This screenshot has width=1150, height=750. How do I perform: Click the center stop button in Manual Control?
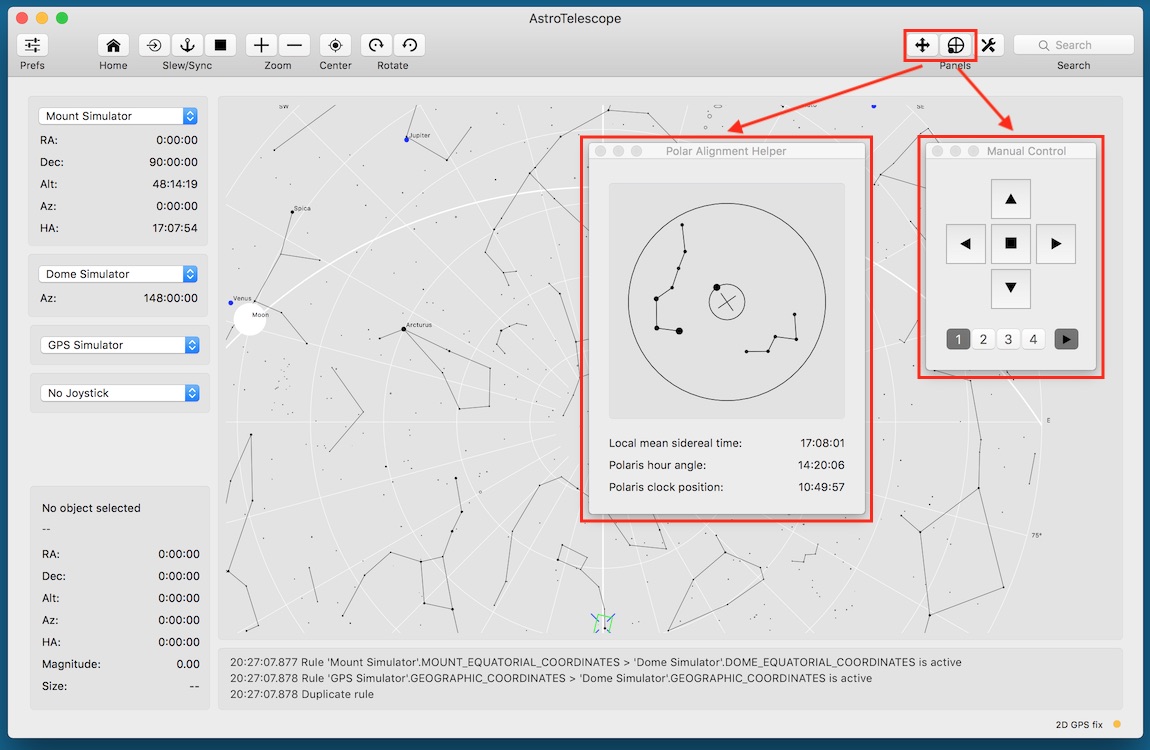coord(1011,244)
